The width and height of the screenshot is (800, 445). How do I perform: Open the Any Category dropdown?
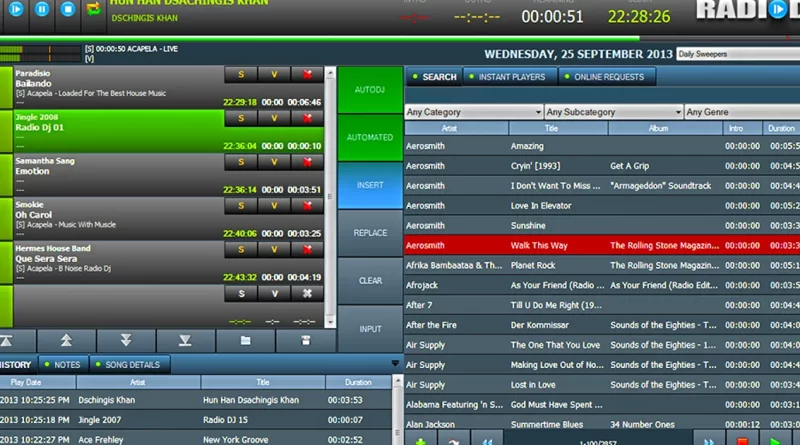click(x=473, y=113)
